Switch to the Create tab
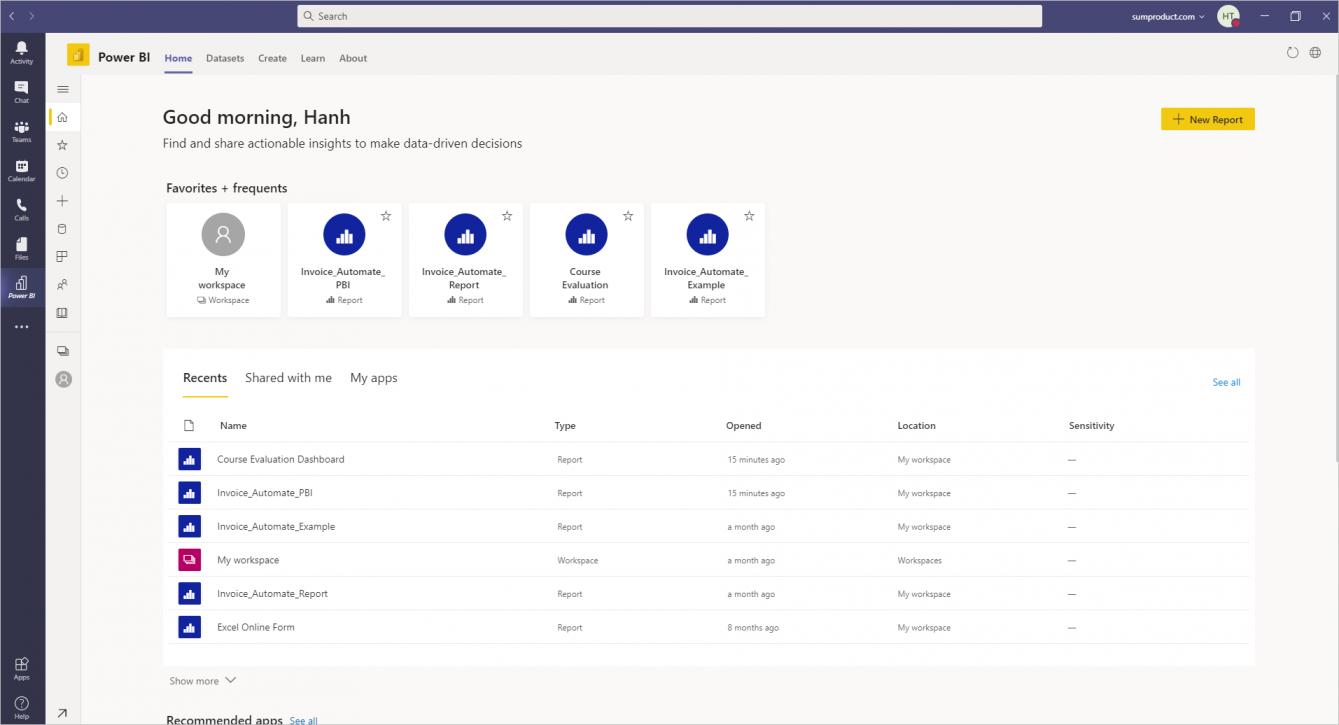The image size is (1339, 725). pos(272,58)
